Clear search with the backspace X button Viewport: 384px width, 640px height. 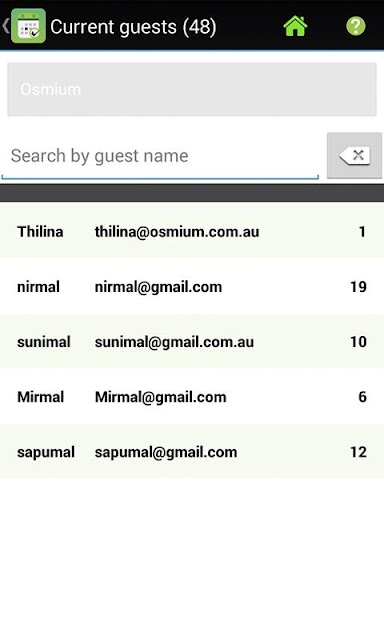[x=354, y=156]
